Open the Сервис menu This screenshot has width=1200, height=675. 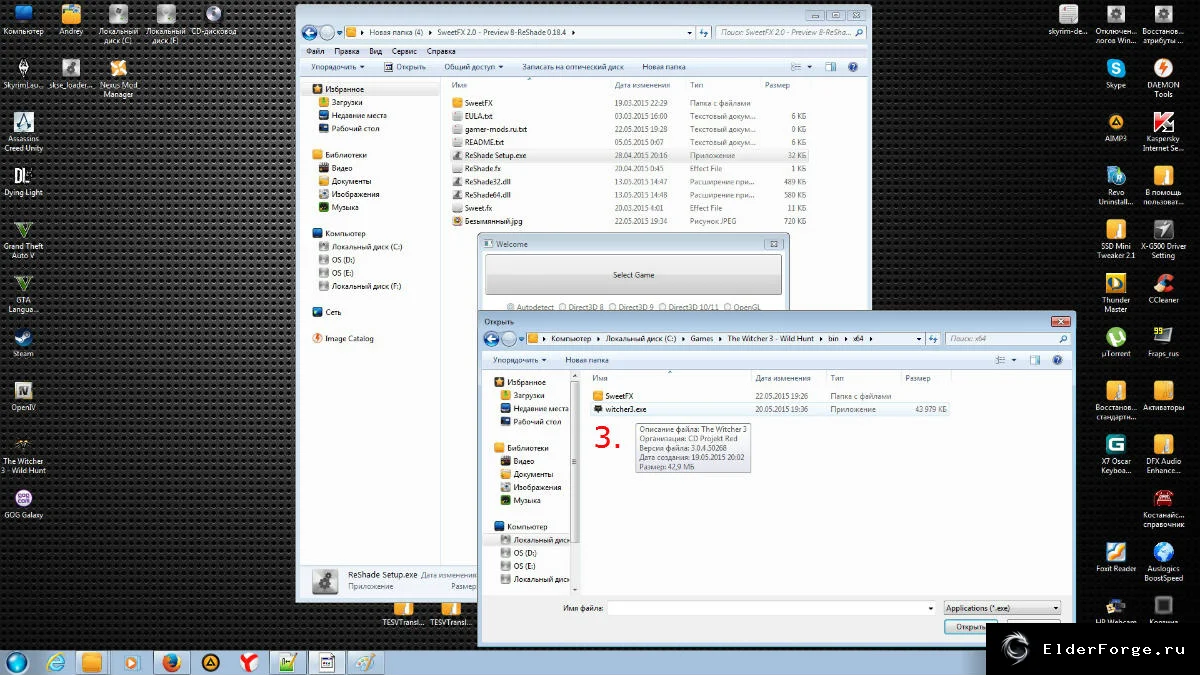(x=405, y=51)
